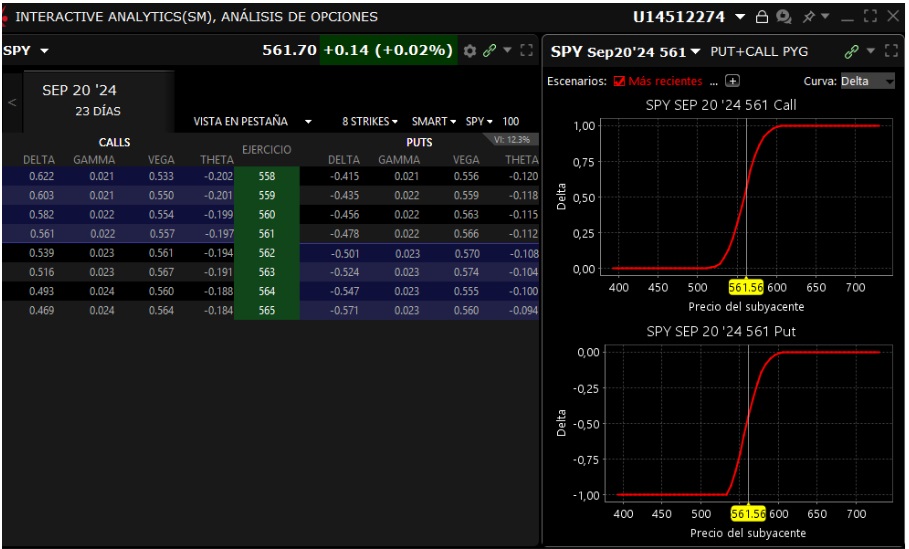The height and width of the screenshot is (549, 909).
Task: Click the pin icon in title bar
Action: (x=809, y=17)
